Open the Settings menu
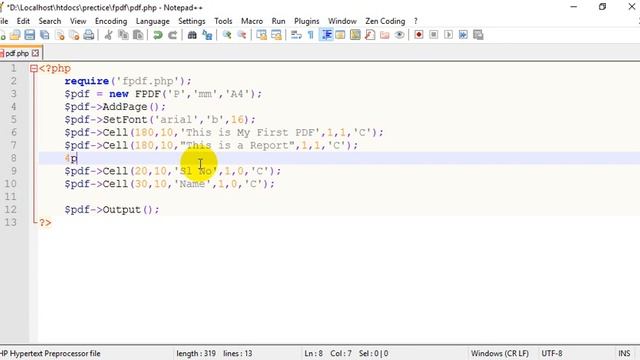Viewport: 640px width, 360px height. click(192, 21)
